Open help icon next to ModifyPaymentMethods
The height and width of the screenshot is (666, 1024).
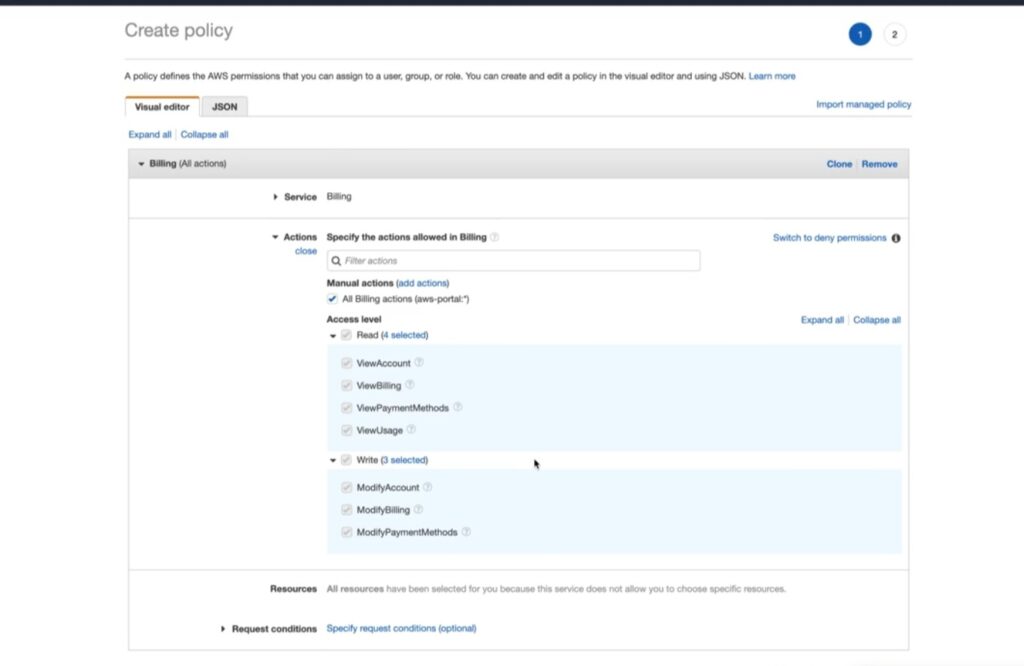[x=466, y=531]
